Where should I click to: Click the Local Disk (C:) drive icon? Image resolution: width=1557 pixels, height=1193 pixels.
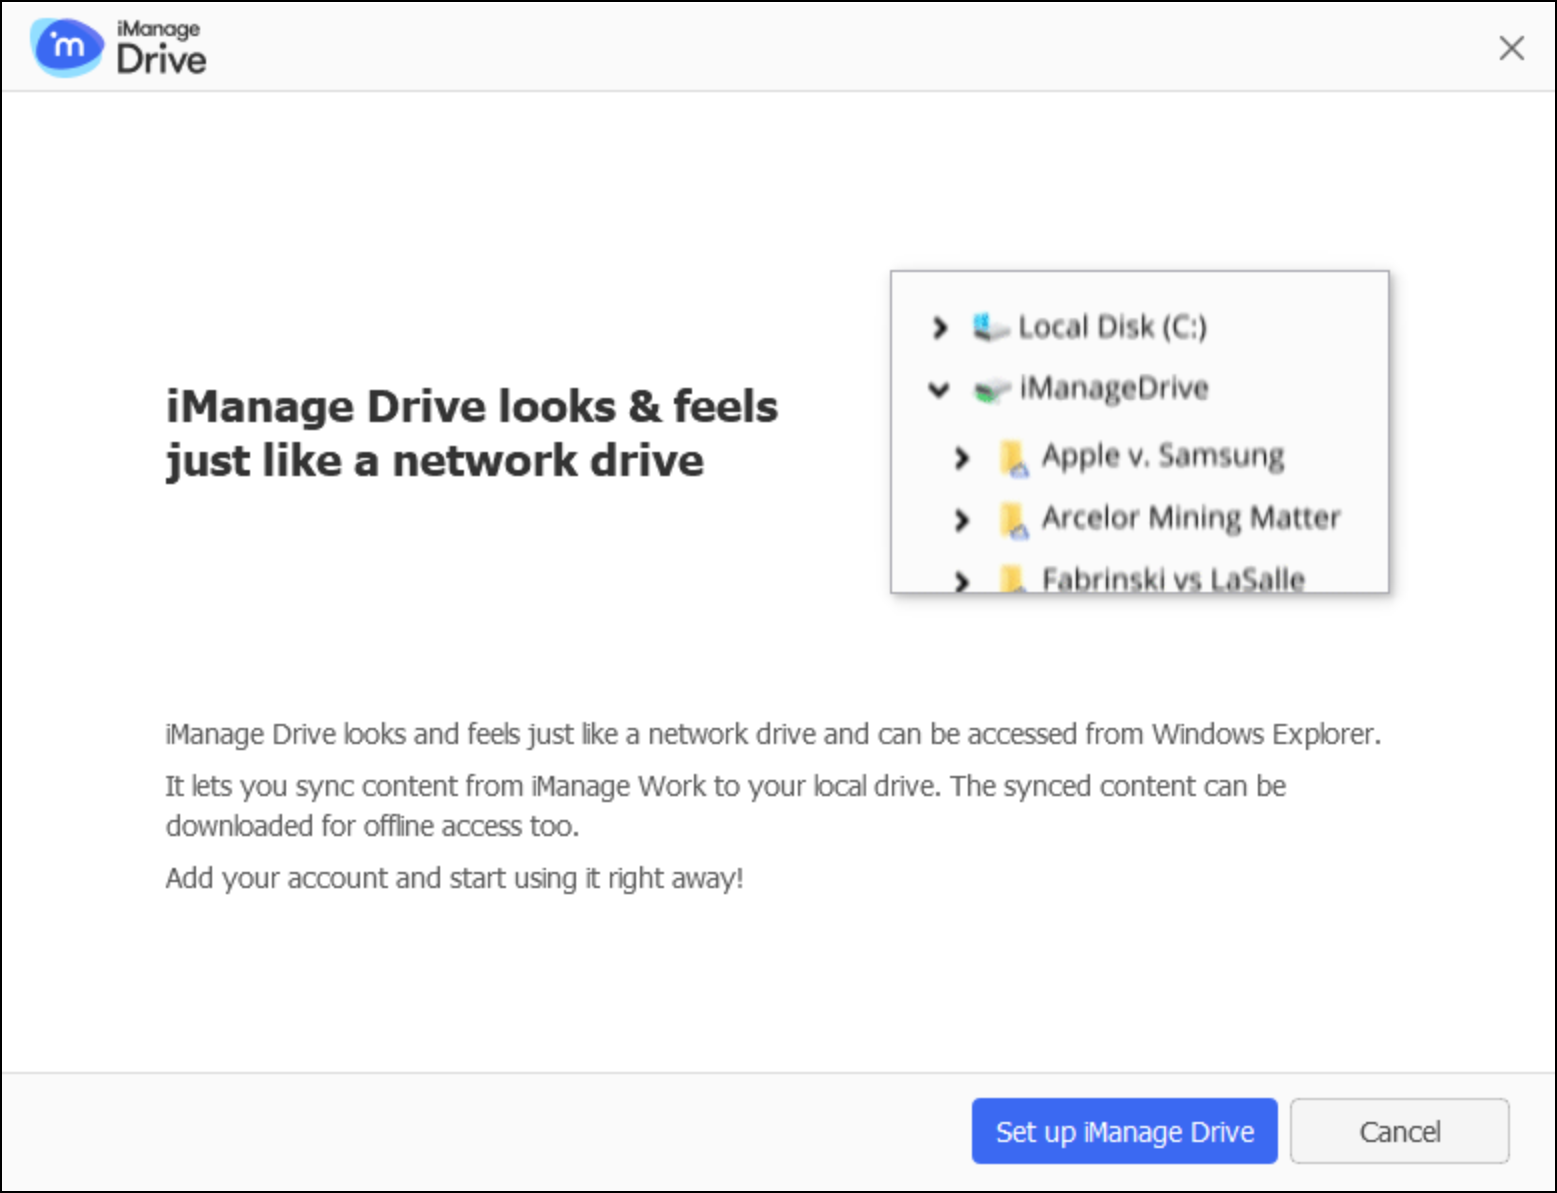(988, 327)
